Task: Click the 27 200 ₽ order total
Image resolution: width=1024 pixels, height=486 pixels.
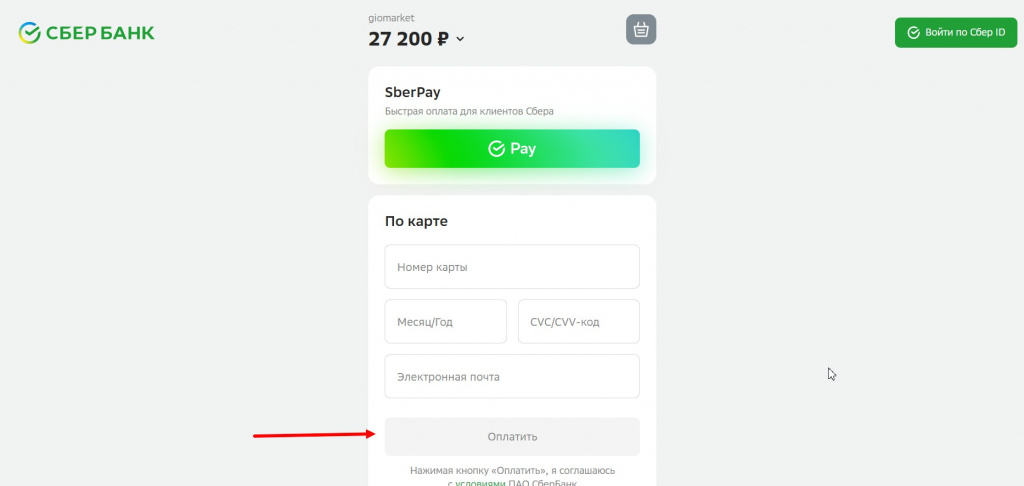Action: click(x=408, y=39)
